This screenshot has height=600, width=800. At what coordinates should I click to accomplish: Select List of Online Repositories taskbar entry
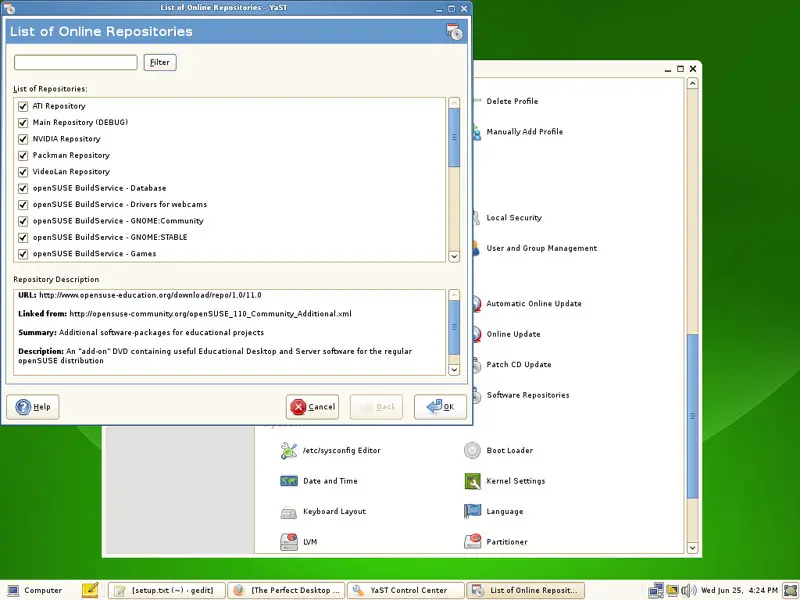(x=525, y=590)
